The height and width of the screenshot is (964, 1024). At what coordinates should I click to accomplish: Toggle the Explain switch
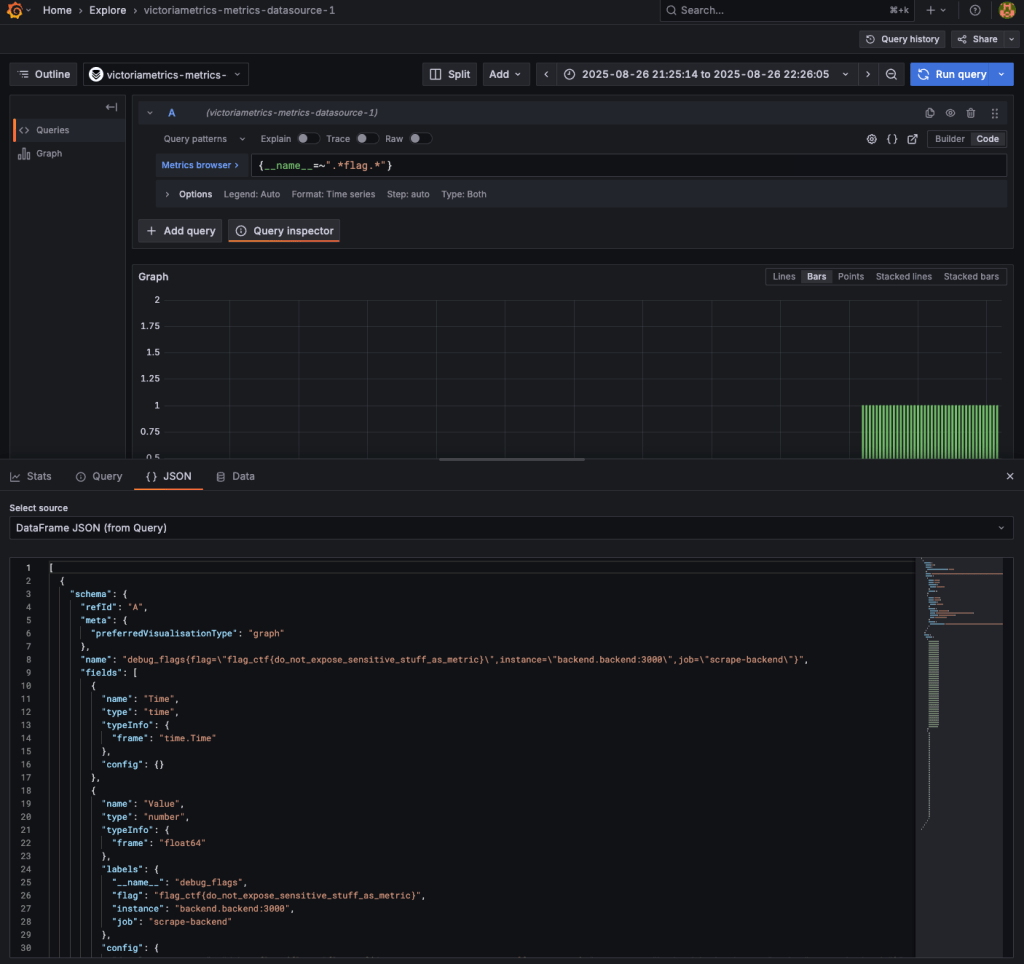pyautogui.click(x=308, y=139)
